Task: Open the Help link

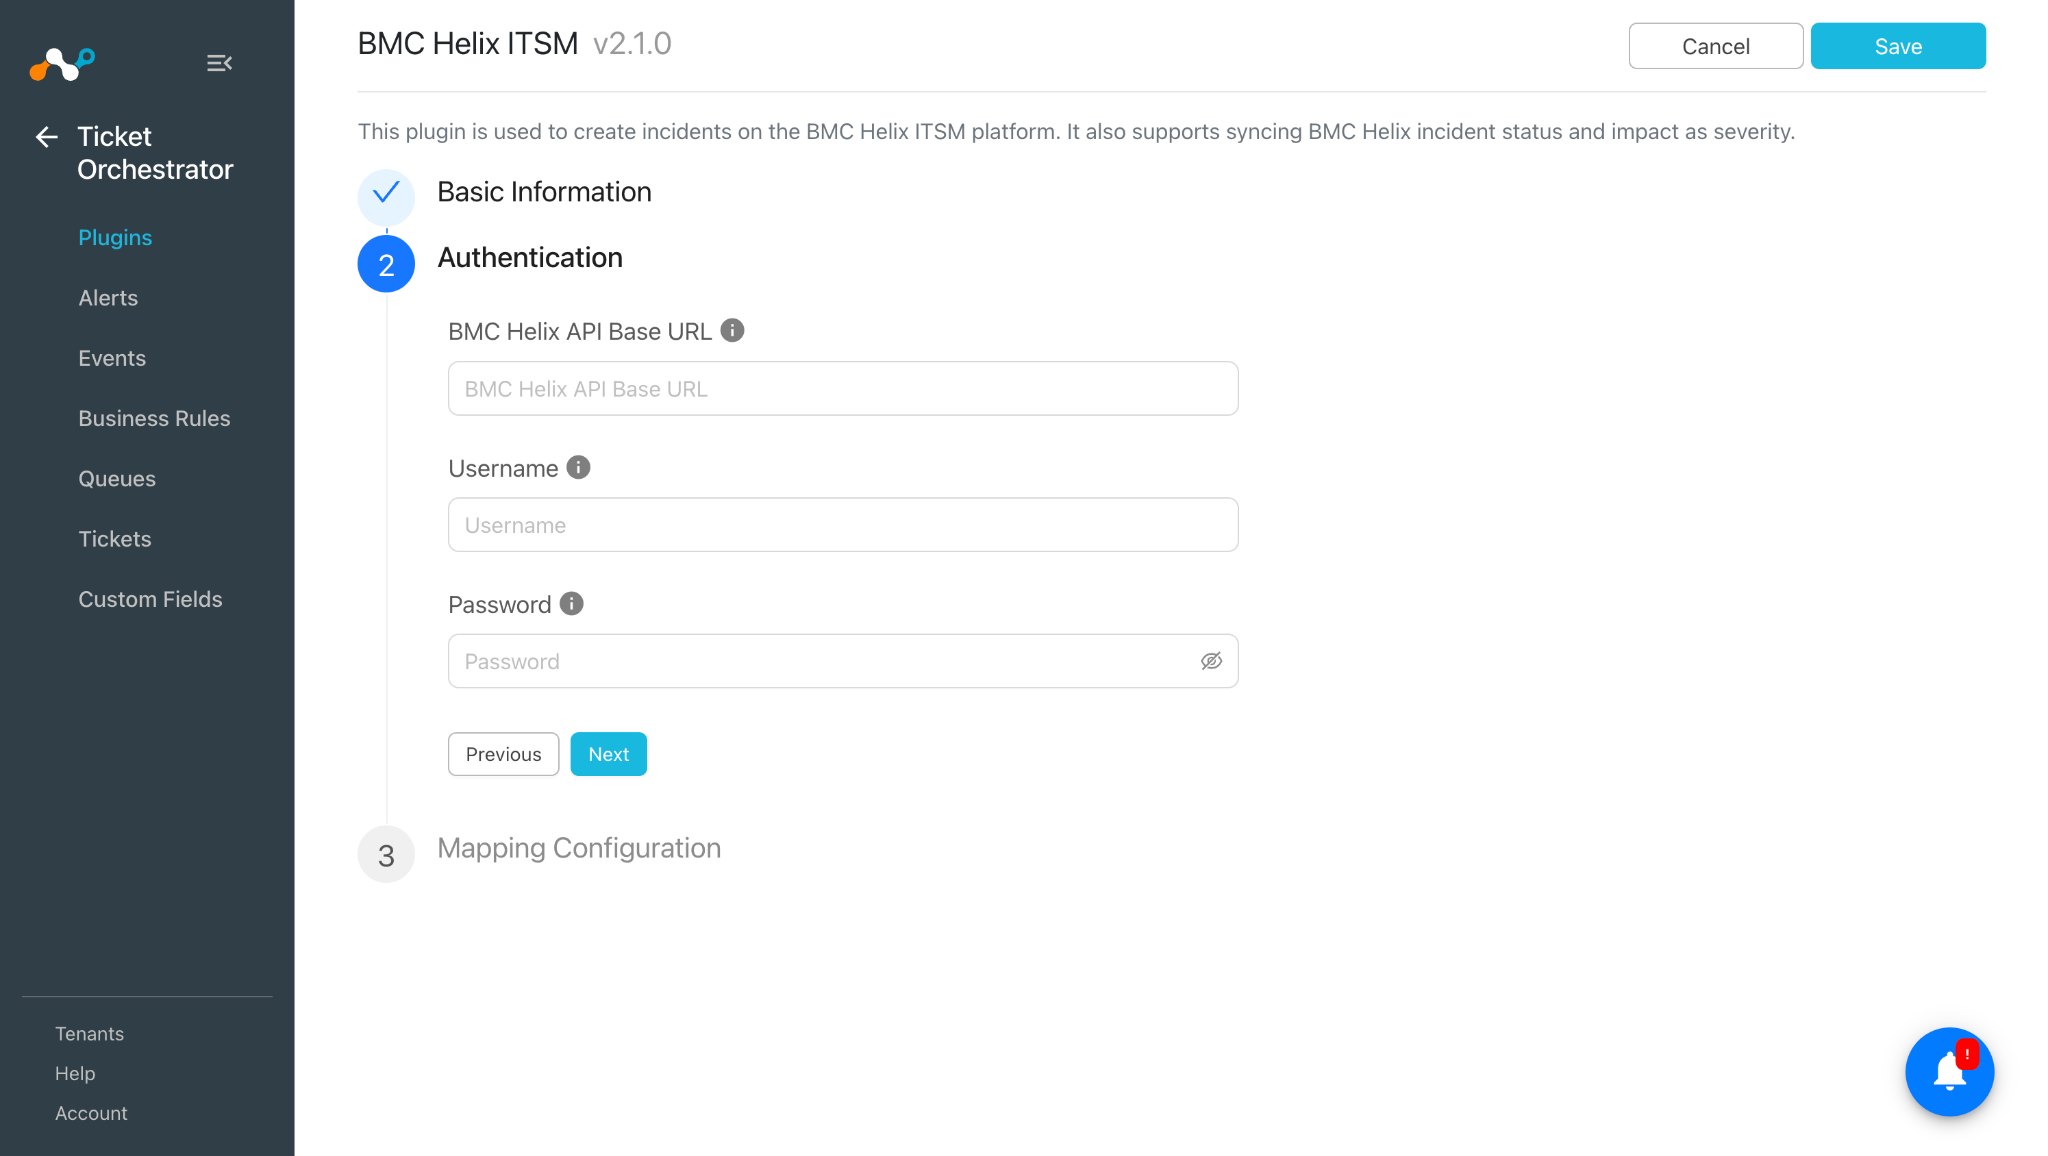Action: 75,1073
